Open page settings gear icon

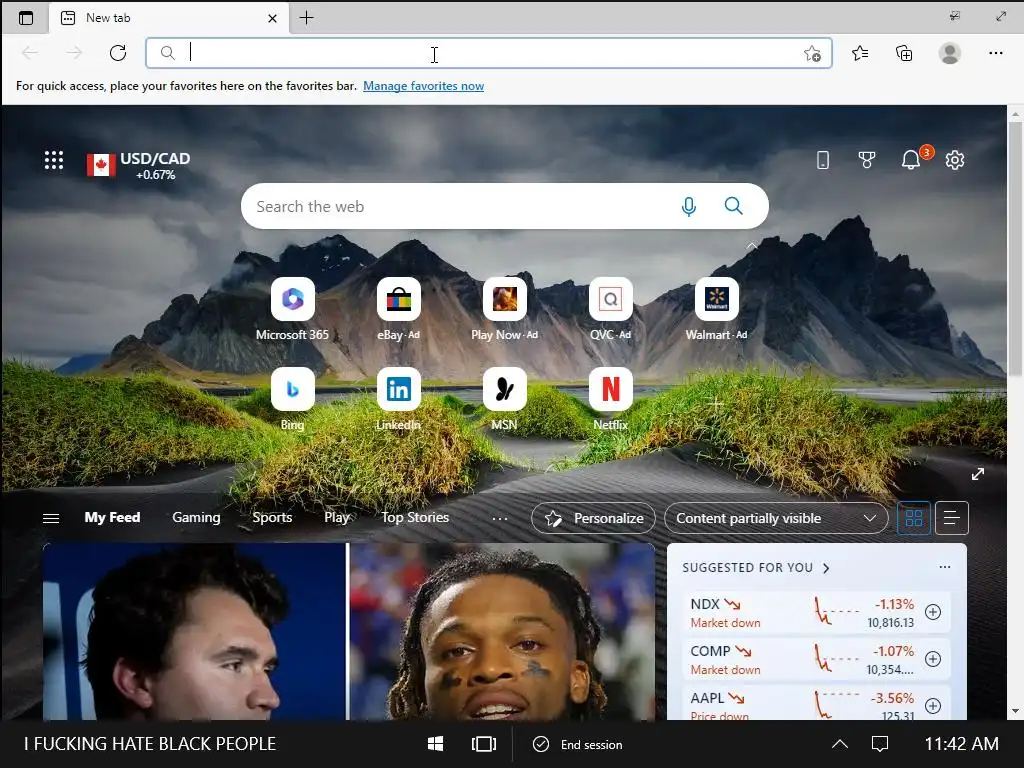click(x=955, y=160)
